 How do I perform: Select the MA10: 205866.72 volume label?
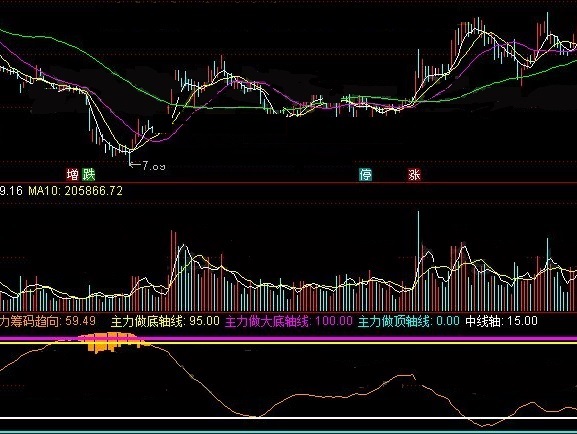click(x=75, y=191)
